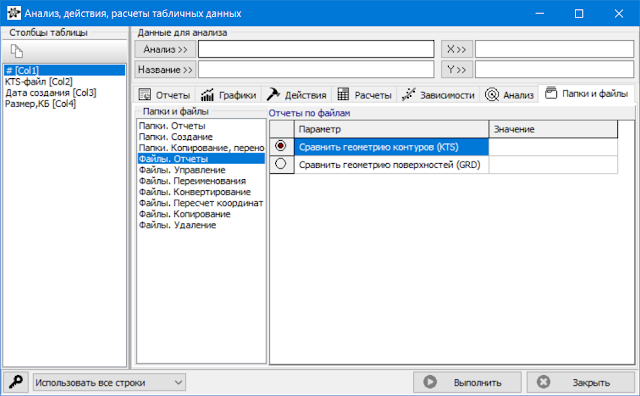Open the Действия tab
The height and width of the screenshot is (396, 640).
pos(296,95)
